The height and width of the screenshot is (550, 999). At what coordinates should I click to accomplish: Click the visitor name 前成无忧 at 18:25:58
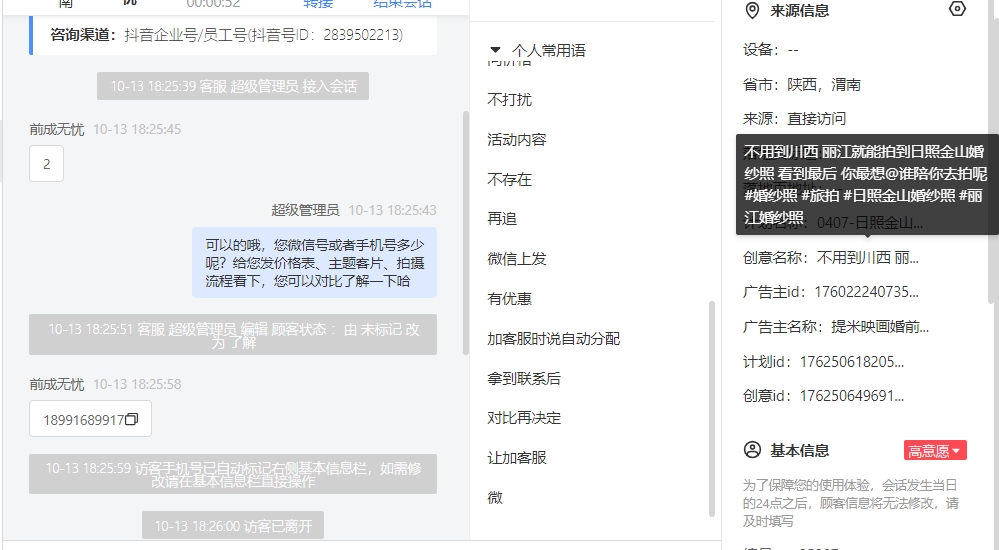point(57,384)
